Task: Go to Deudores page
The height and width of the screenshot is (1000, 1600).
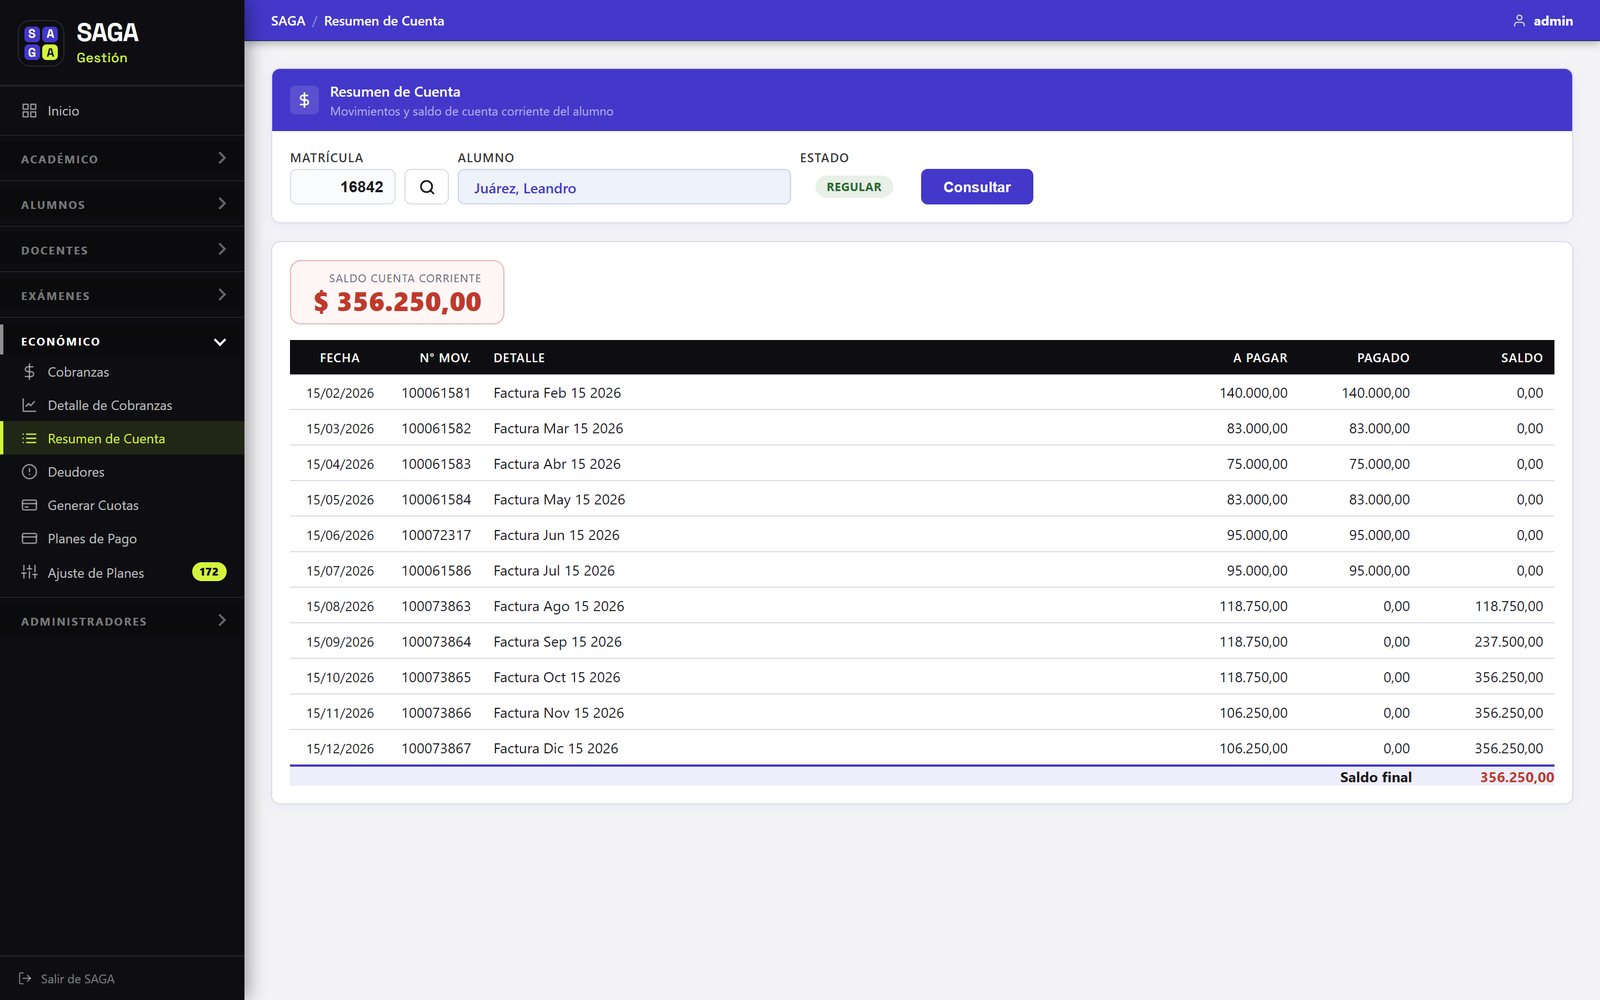Action: point(122,472)
